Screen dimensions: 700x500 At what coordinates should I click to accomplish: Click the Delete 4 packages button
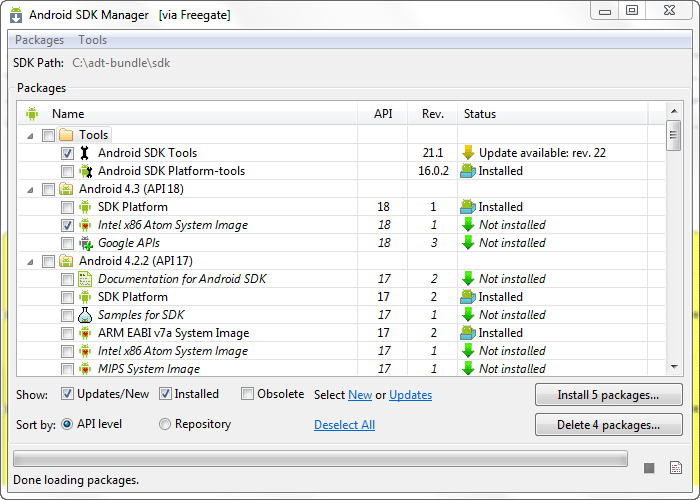pos(608,425)
